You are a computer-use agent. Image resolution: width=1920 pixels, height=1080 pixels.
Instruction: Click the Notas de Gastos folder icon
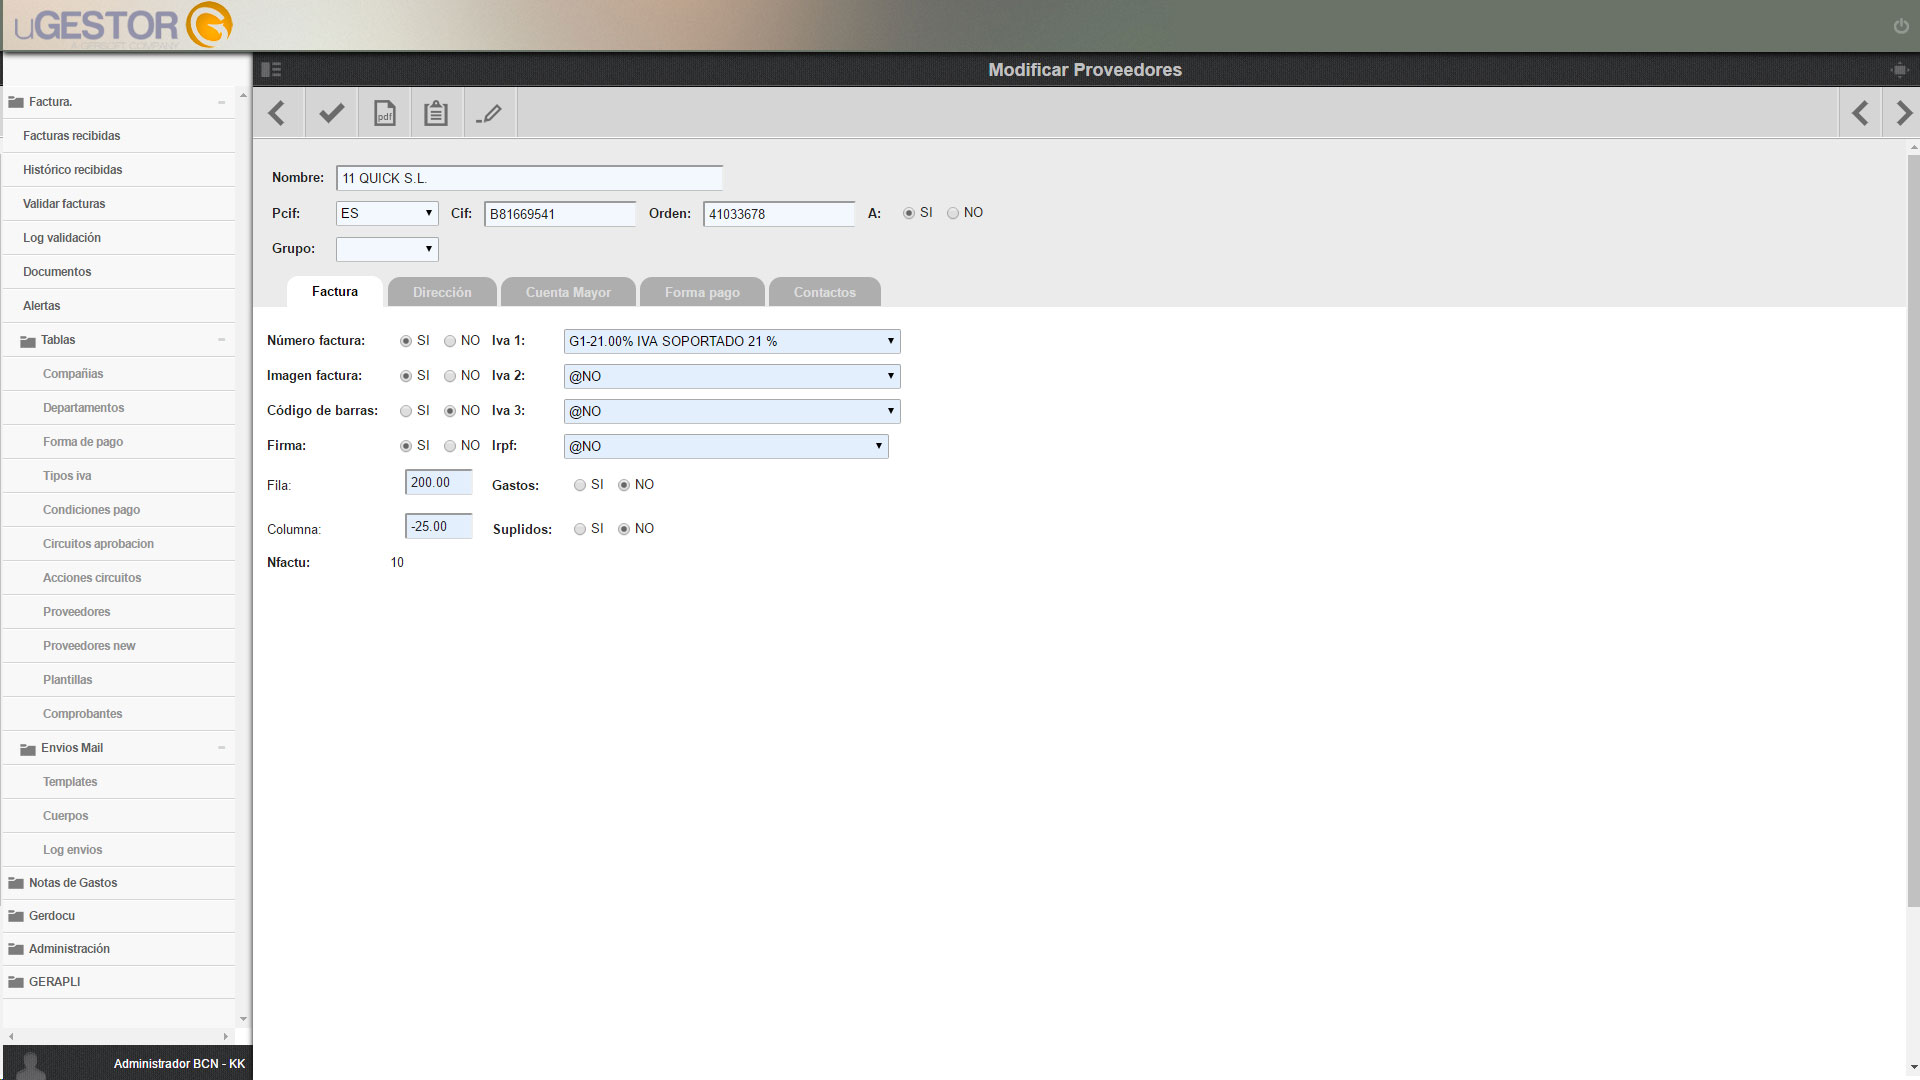pyautogui.click(x=15, y=883)
